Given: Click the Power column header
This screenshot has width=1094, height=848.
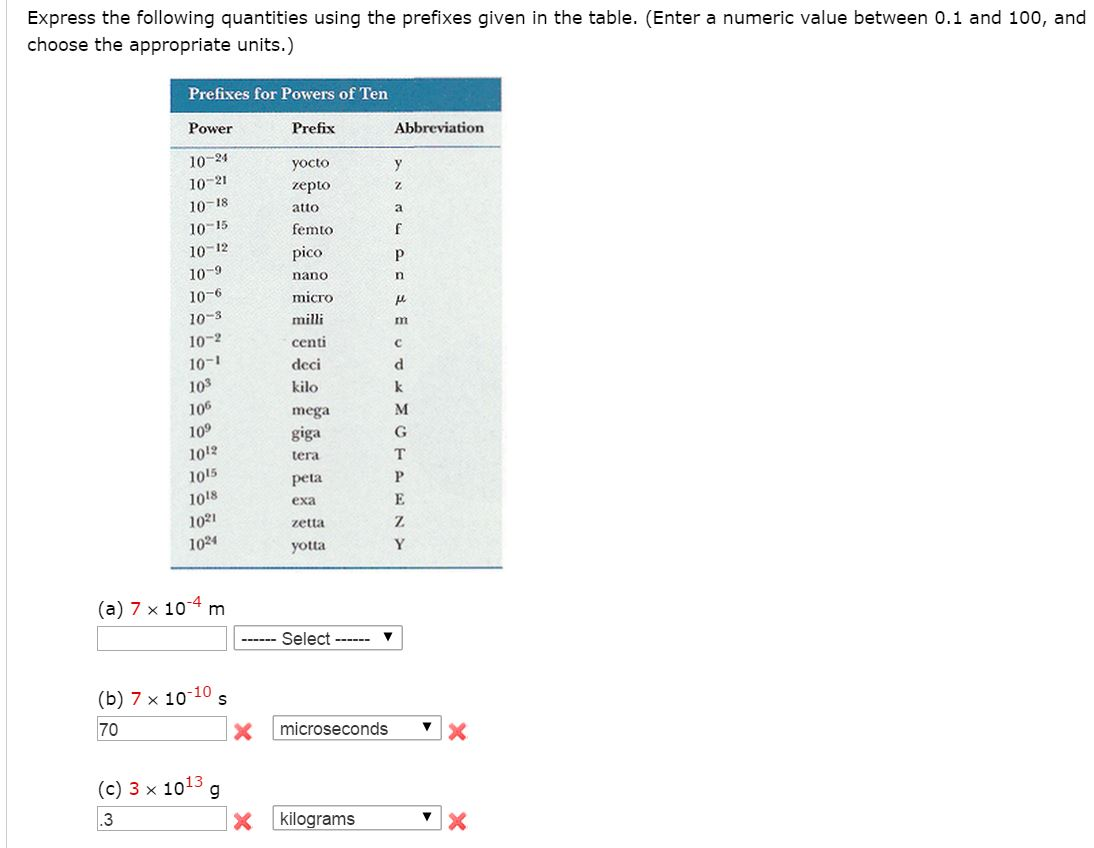Looking at the screenshot, I should [x=210, y=128].
